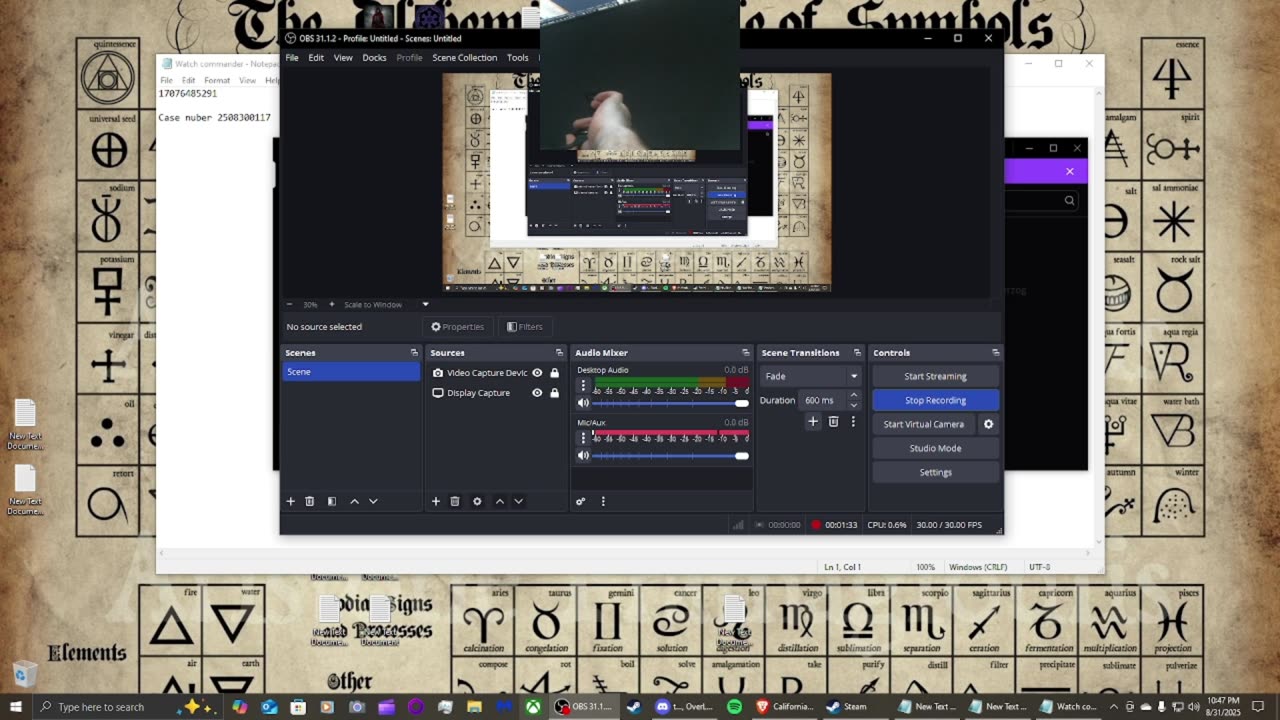This screenshot has height=720, width=1280.
Task: Pop out the Controls dock
Action: coord(995,353)
